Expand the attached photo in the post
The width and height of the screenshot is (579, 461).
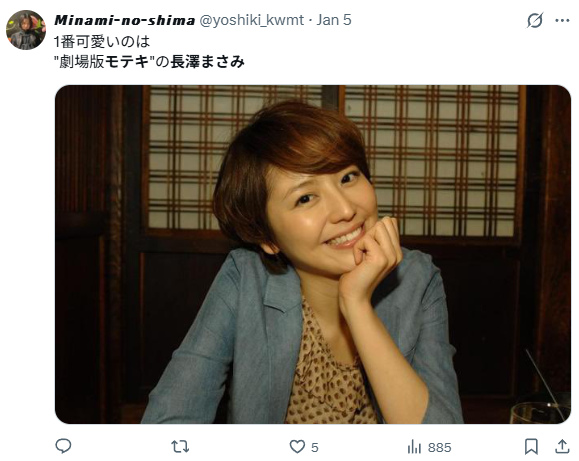(x=313, y=254)
